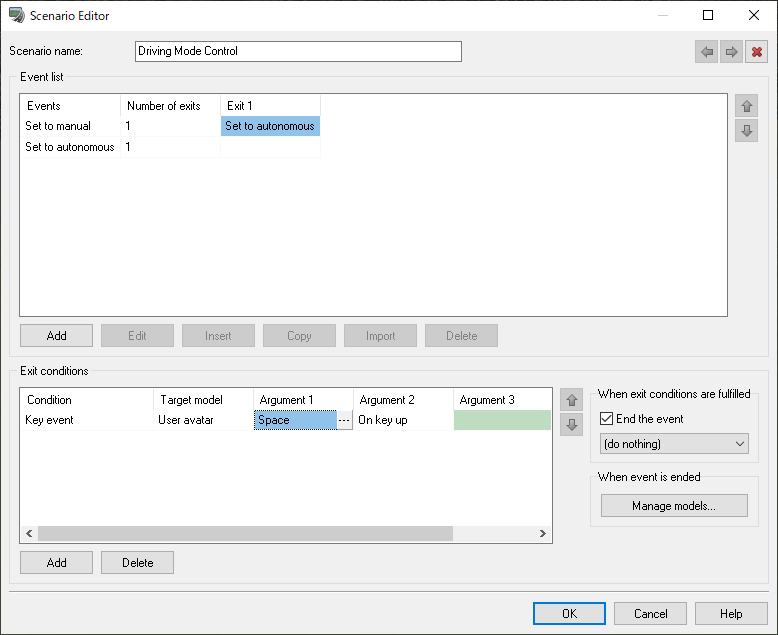This screenshot has height=635, width=778.
Task: Click the Insert button
Action: point(218,336)
